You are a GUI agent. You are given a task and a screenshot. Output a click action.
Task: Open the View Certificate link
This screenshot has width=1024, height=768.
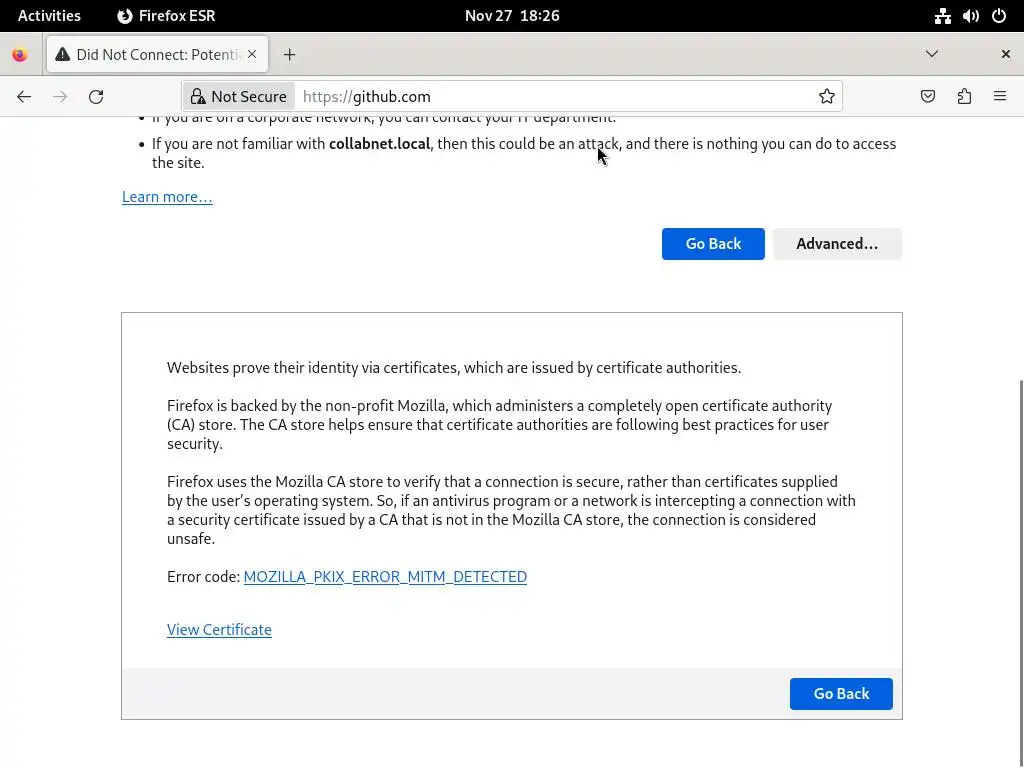tap(219, 630)
